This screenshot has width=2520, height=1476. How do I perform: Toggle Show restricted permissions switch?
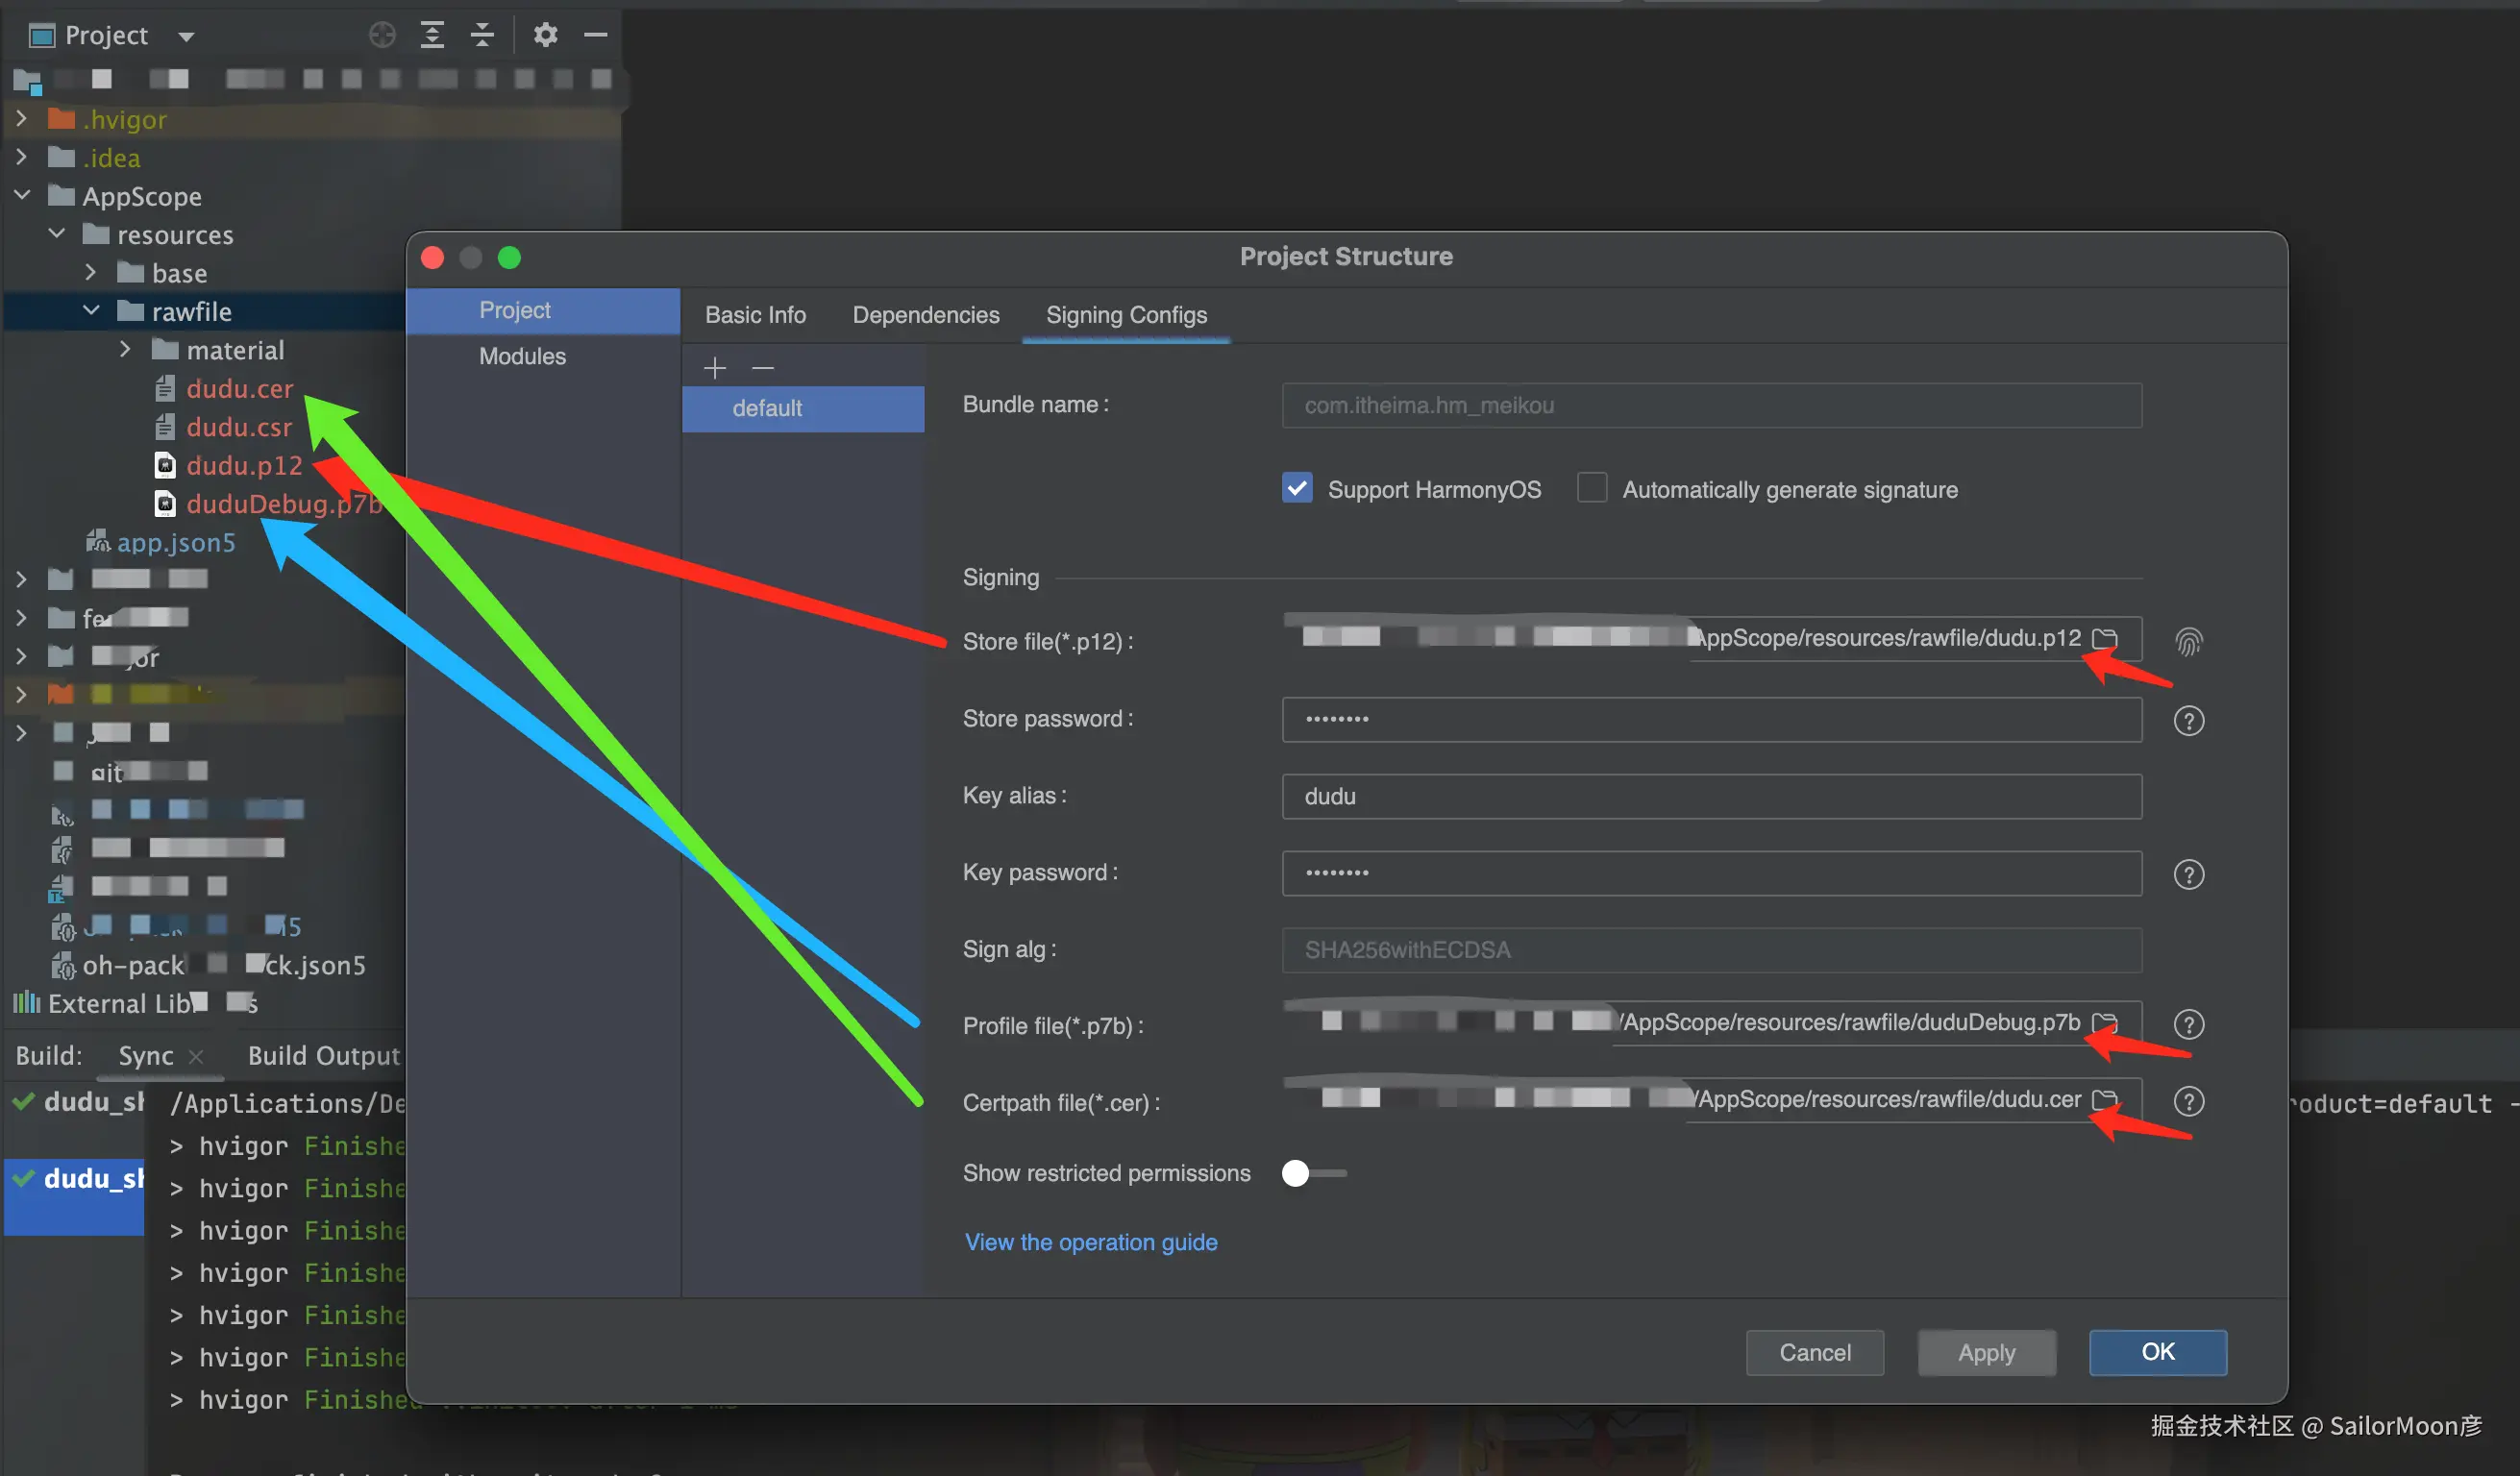(1312, 1173)
